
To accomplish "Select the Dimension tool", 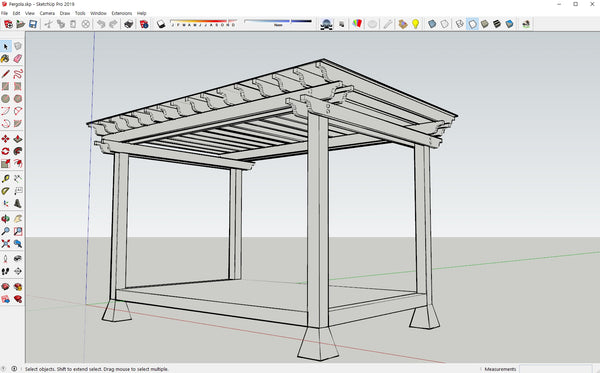I will pyautogui.click(x=18, y=178).
